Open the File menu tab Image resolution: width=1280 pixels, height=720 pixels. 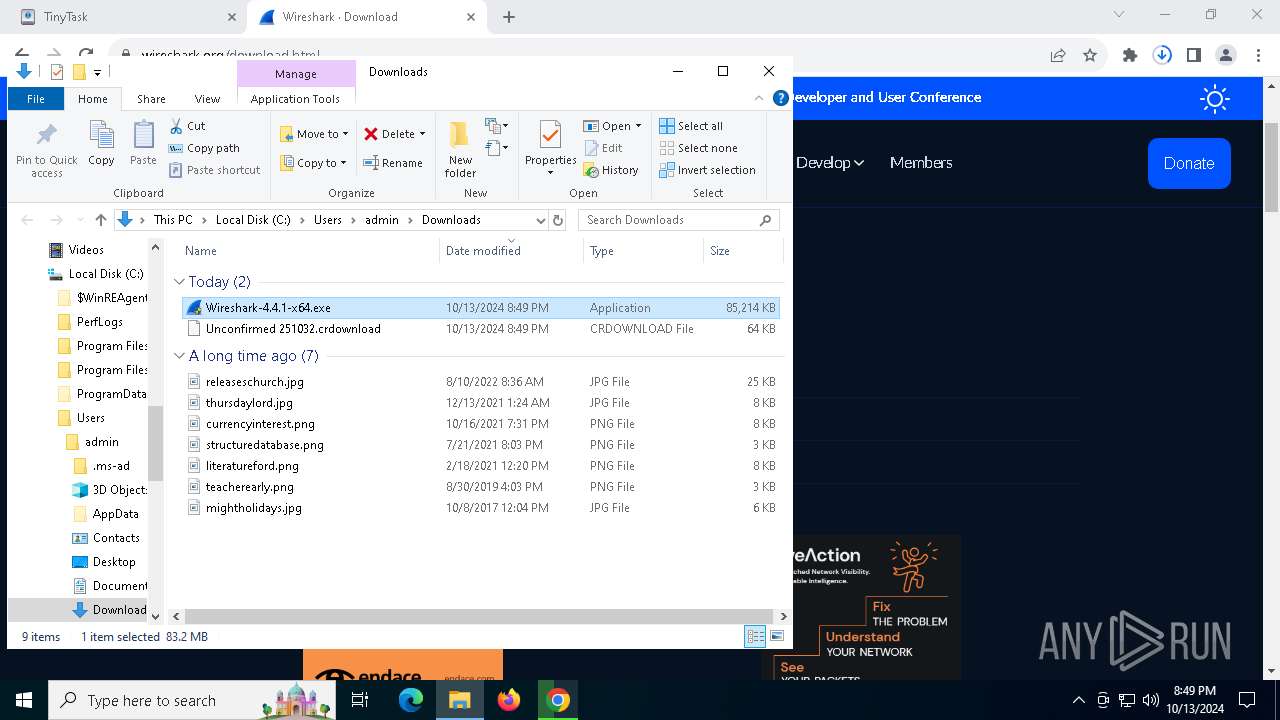36,99
